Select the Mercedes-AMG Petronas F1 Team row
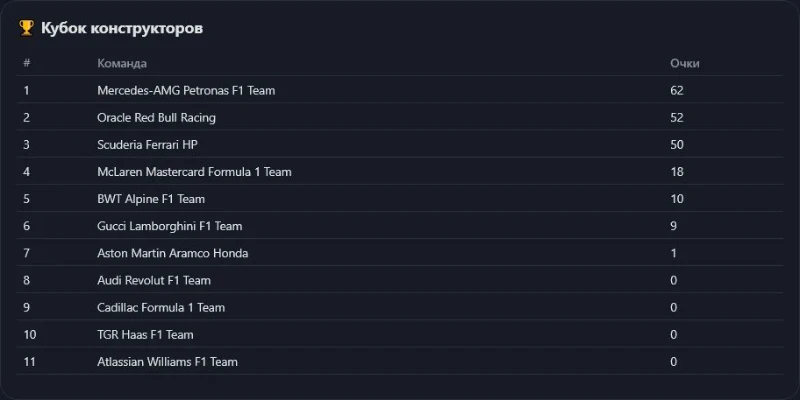This screenshot has width=800, height=400. point(399,90)
